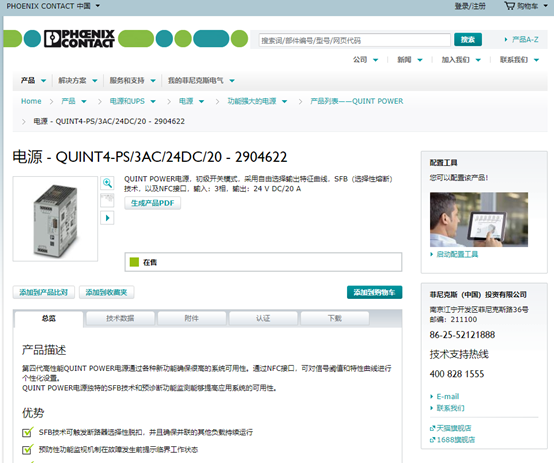Click the 优势 section heading
This screenshot has width=554, height=463.
(33, 412)
